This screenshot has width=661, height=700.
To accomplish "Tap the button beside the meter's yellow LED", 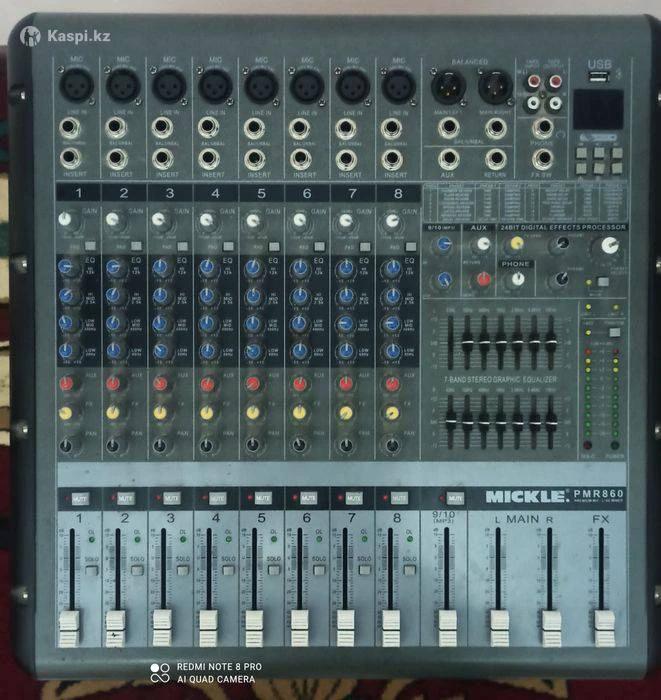I will coord(615,333).
